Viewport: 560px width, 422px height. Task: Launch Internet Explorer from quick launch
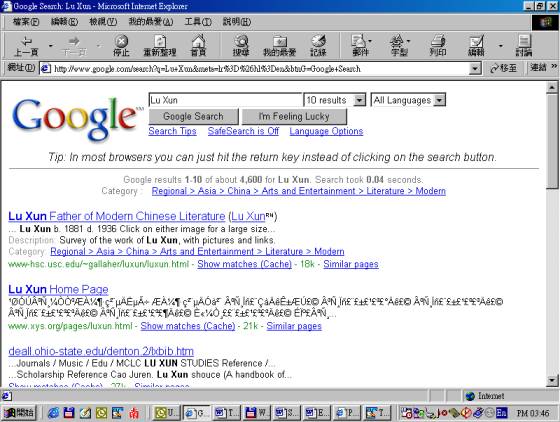click(54, 413)
